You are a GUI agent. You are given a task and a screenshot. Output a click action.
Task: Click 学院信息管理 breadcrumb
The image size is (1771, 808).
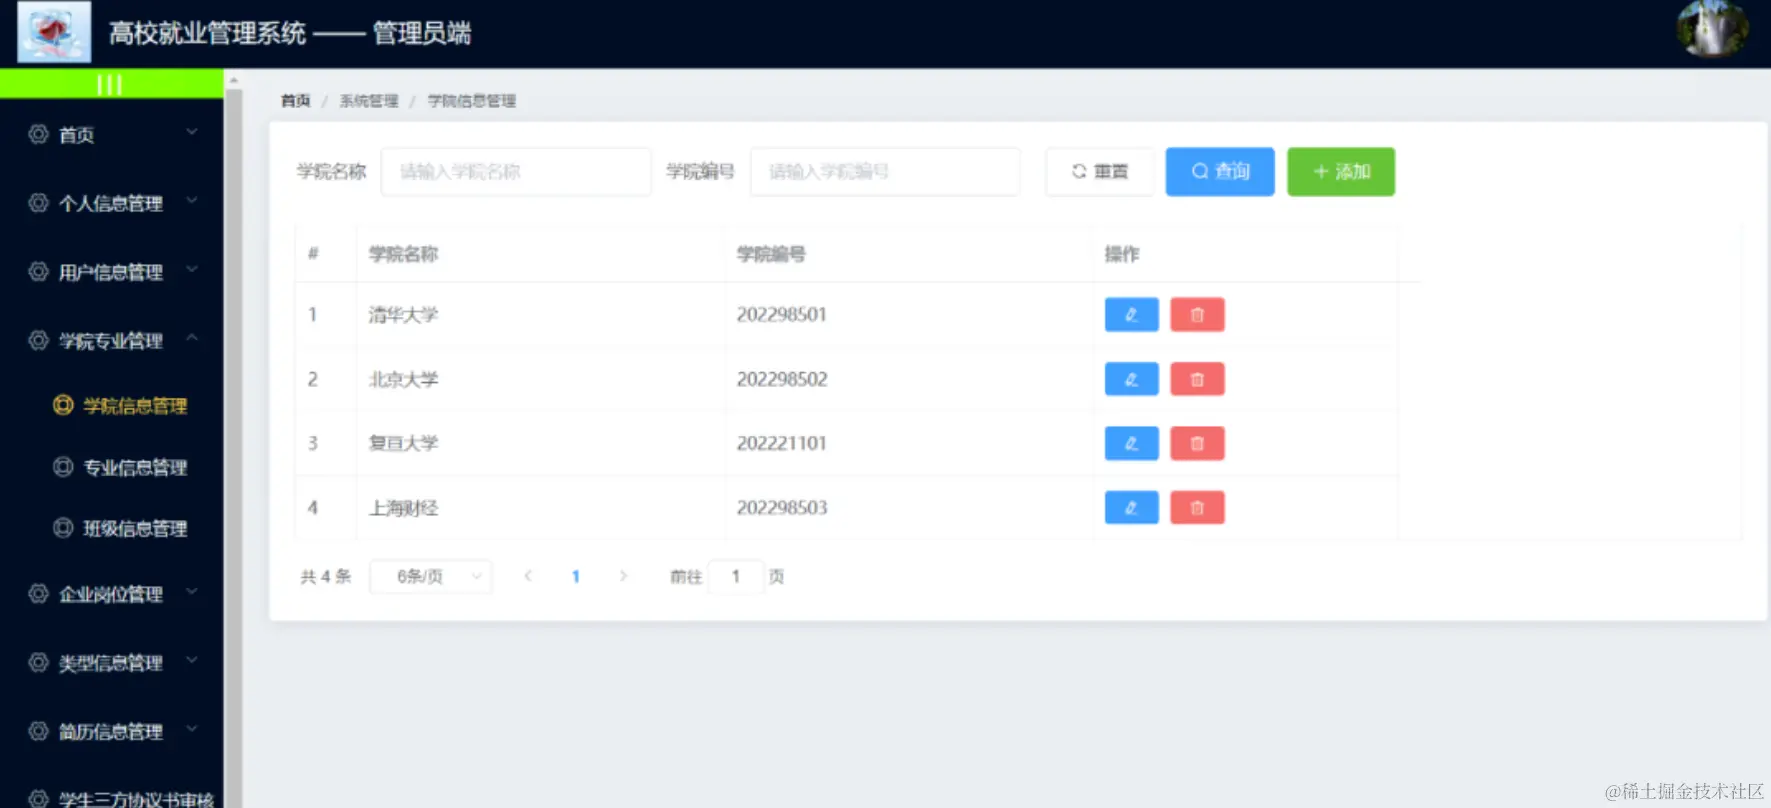click(x=472, y=101)
